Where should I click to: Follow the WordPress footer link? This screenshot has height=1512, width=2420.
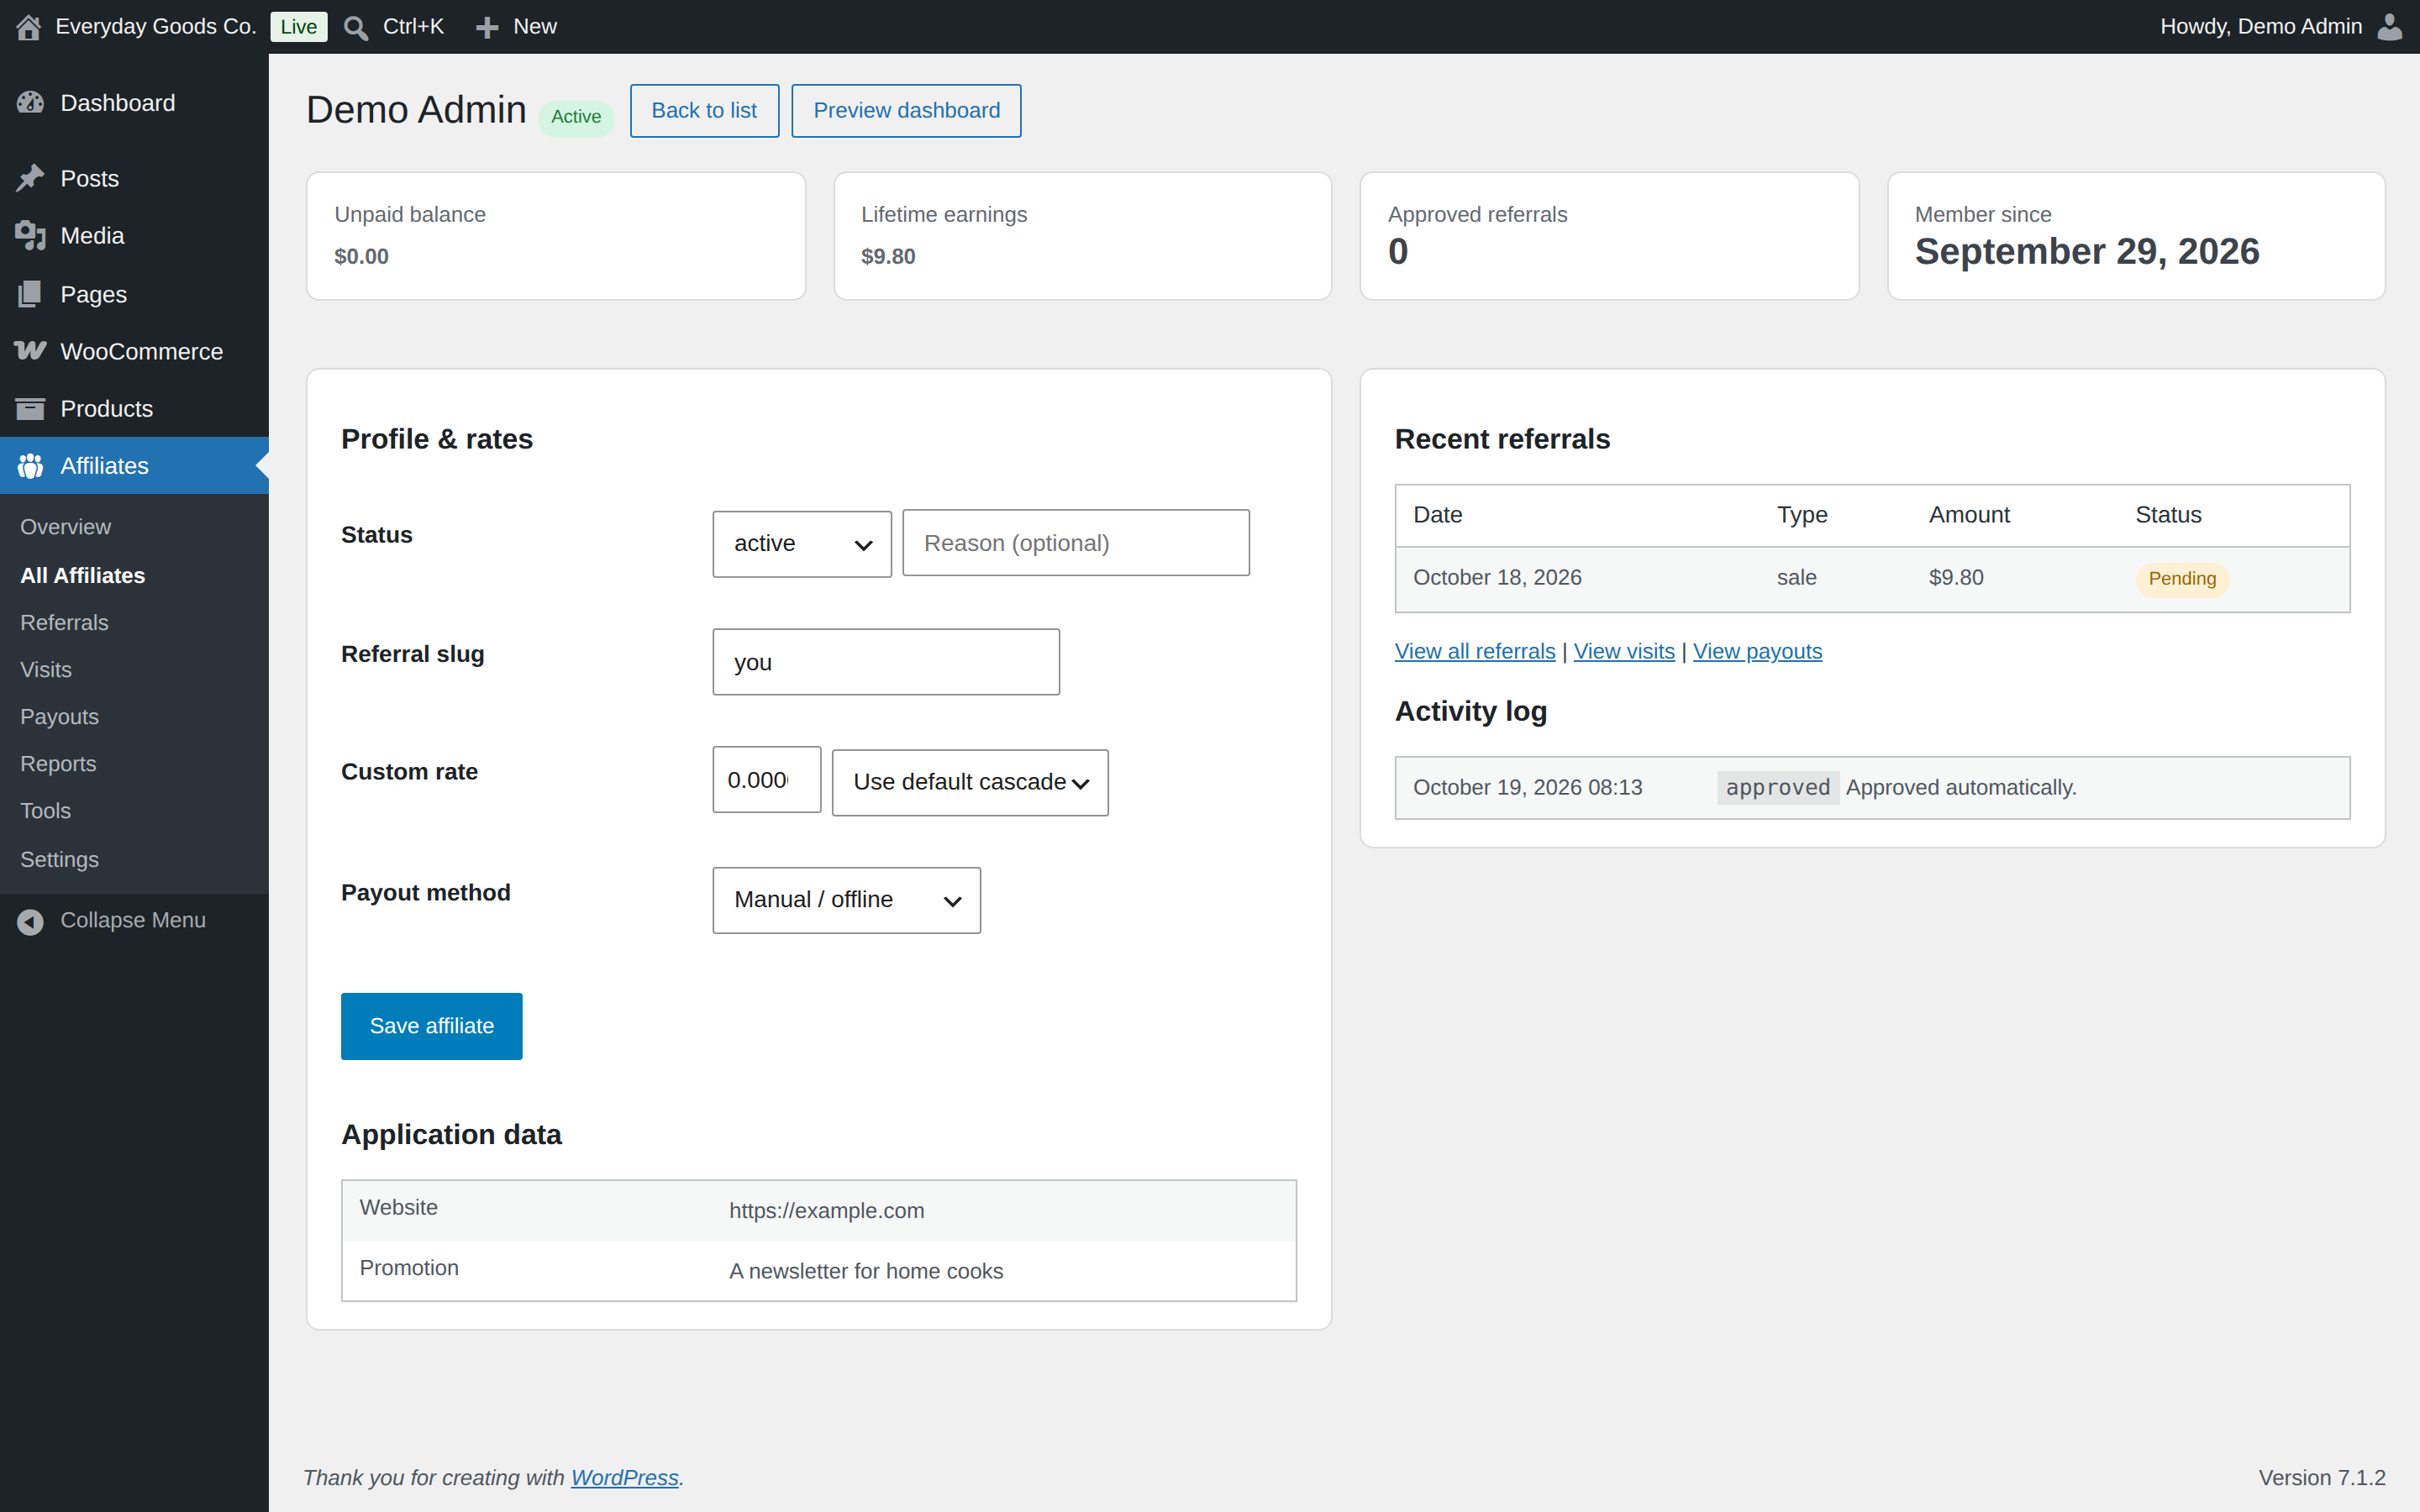click(624, 1478)
